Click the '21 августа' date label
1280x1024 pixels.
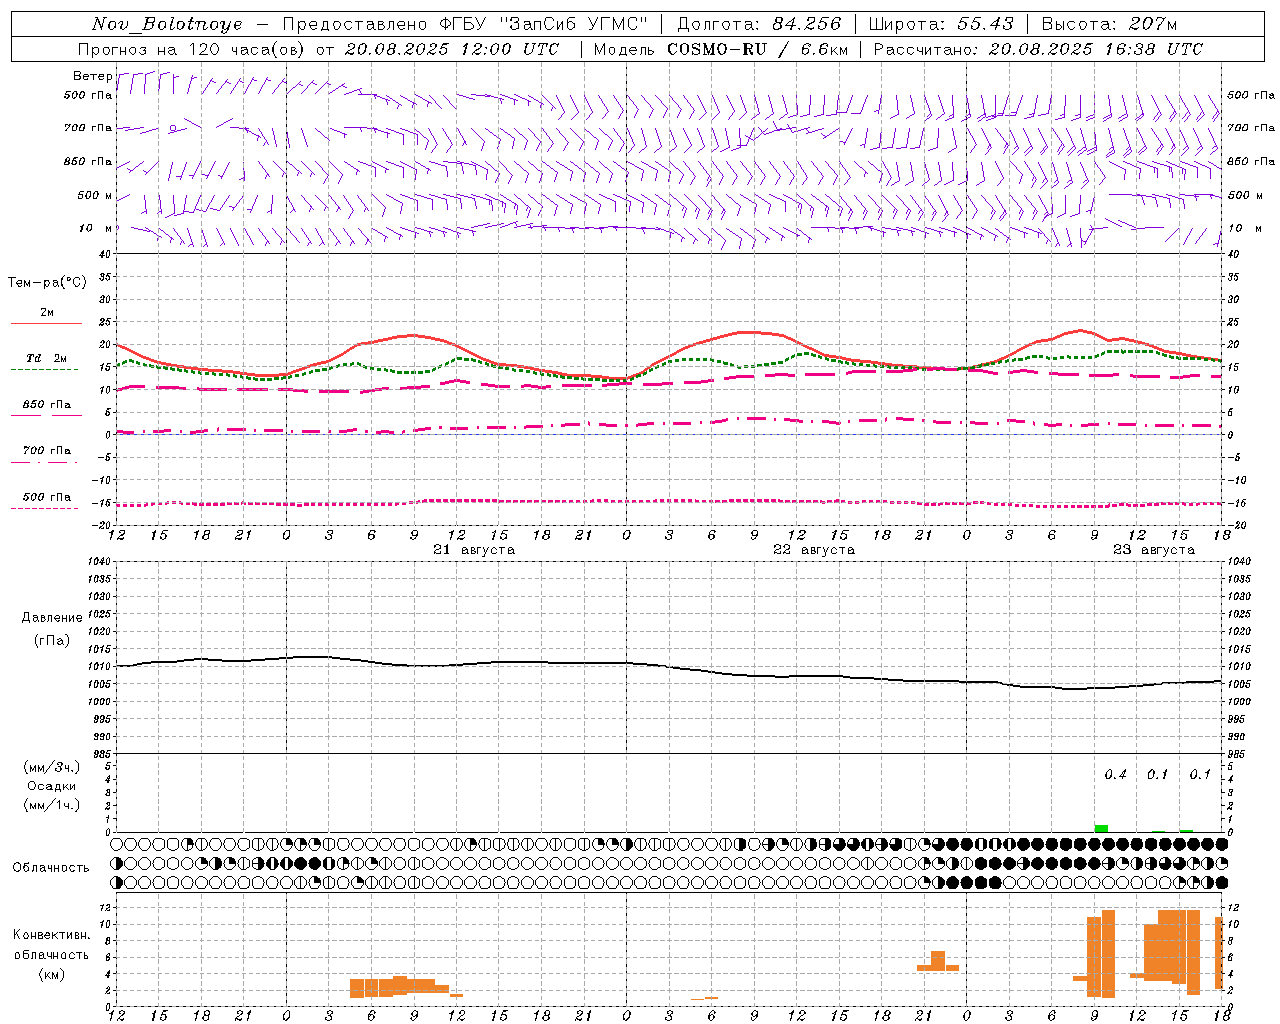[474, 549]
